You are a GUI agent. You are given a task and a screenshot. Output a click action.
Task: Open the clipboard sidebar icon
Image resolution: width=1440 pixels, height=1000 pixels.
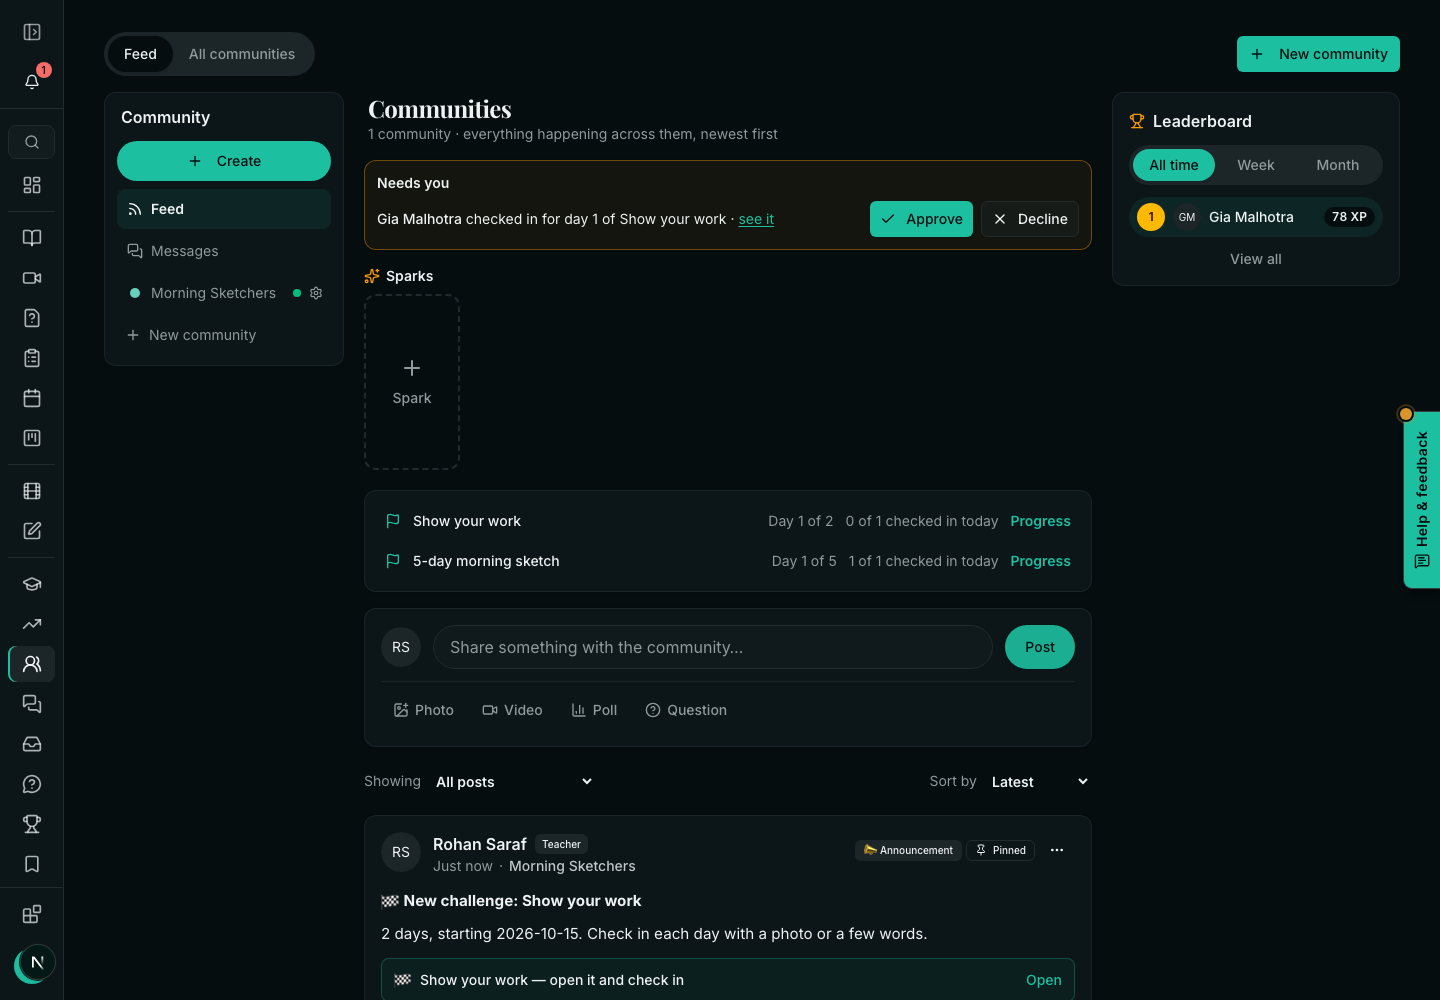point(32,358)
